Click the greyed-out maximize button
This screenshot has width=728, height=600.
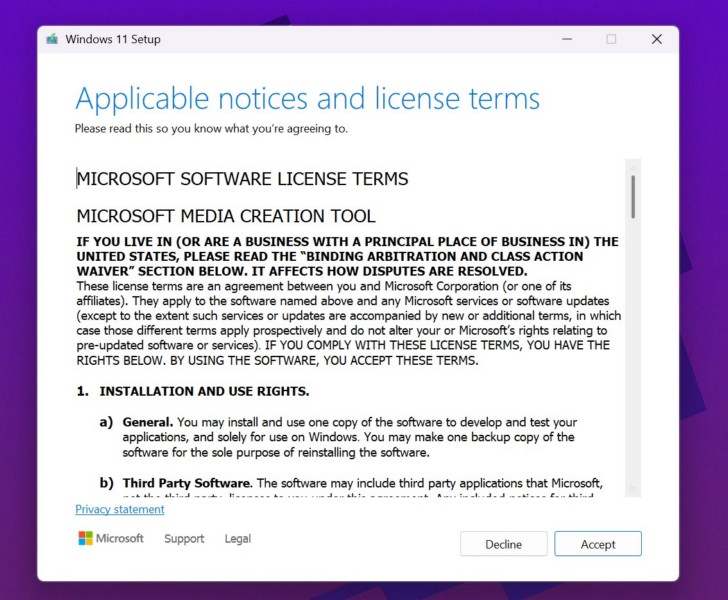[x=611, y=39]
